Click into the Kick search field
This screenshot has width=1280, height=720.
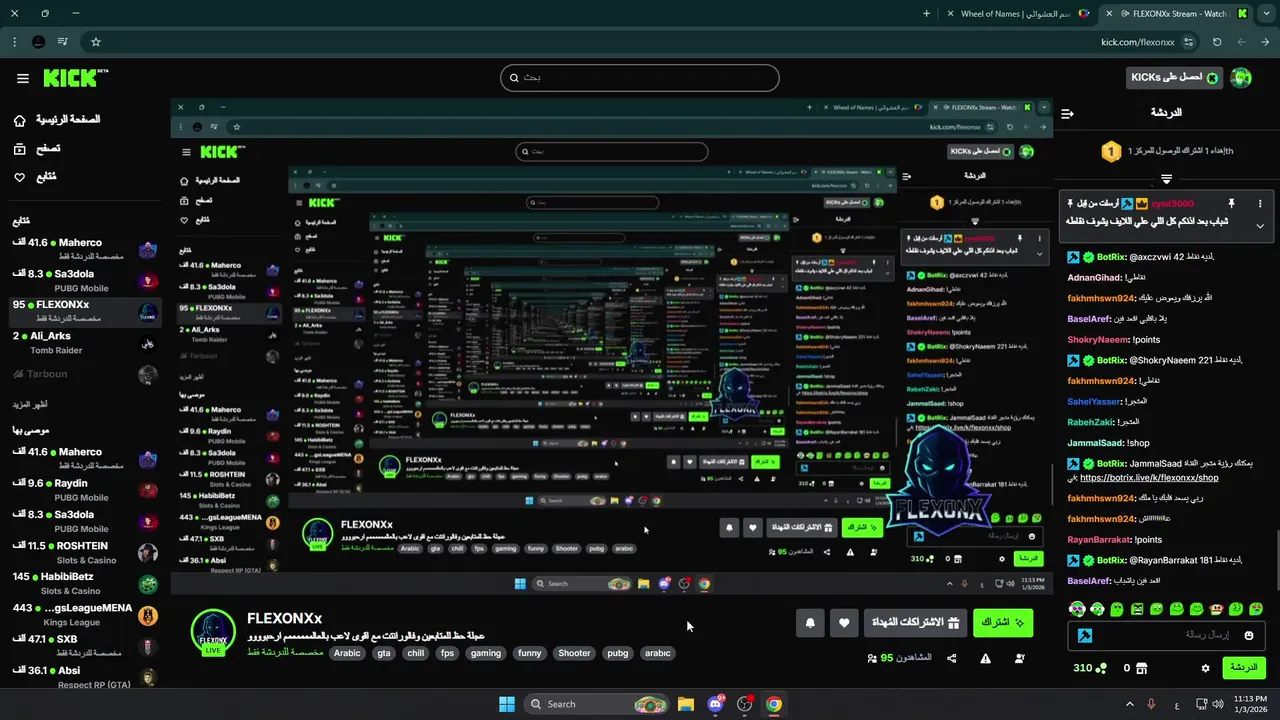(x=640, y=78)
